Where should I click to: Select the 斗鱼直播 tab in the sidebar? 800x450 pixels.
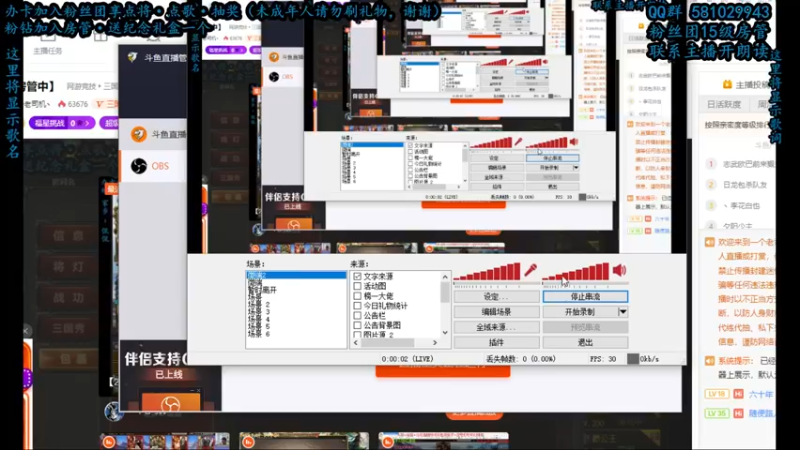click(153, 134)
